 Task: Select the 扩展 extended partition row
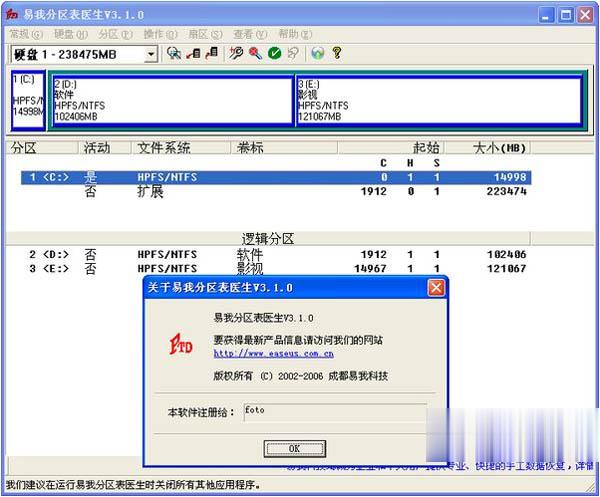tap(276, 191)
